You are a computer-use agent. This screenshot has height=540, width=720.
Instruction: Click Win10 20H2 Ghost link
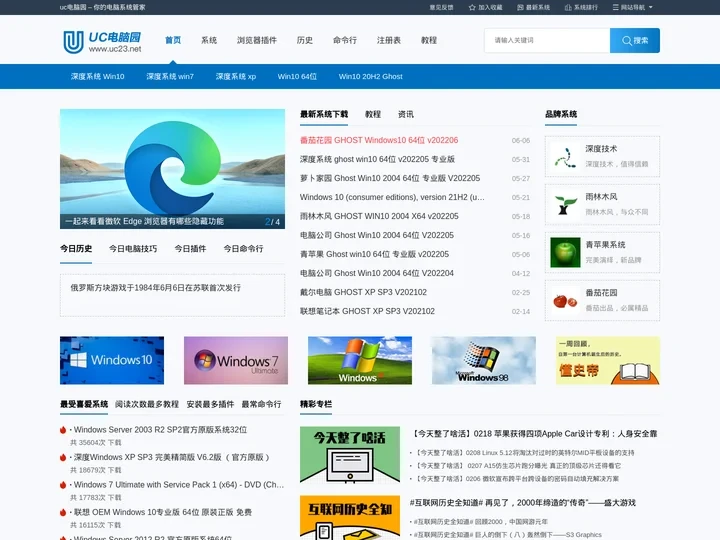tap(371, 77)
